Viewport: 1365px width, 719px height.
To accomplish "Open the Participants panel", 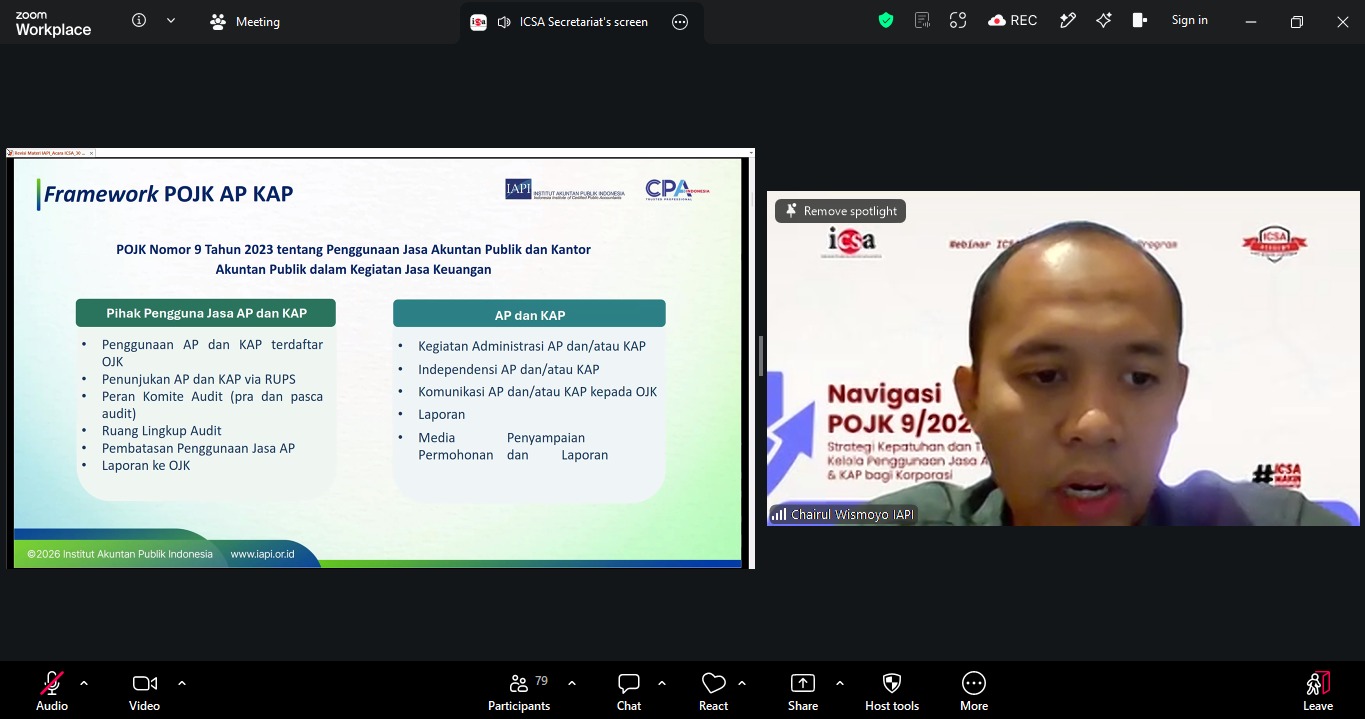I will click(x=519, y=690).
